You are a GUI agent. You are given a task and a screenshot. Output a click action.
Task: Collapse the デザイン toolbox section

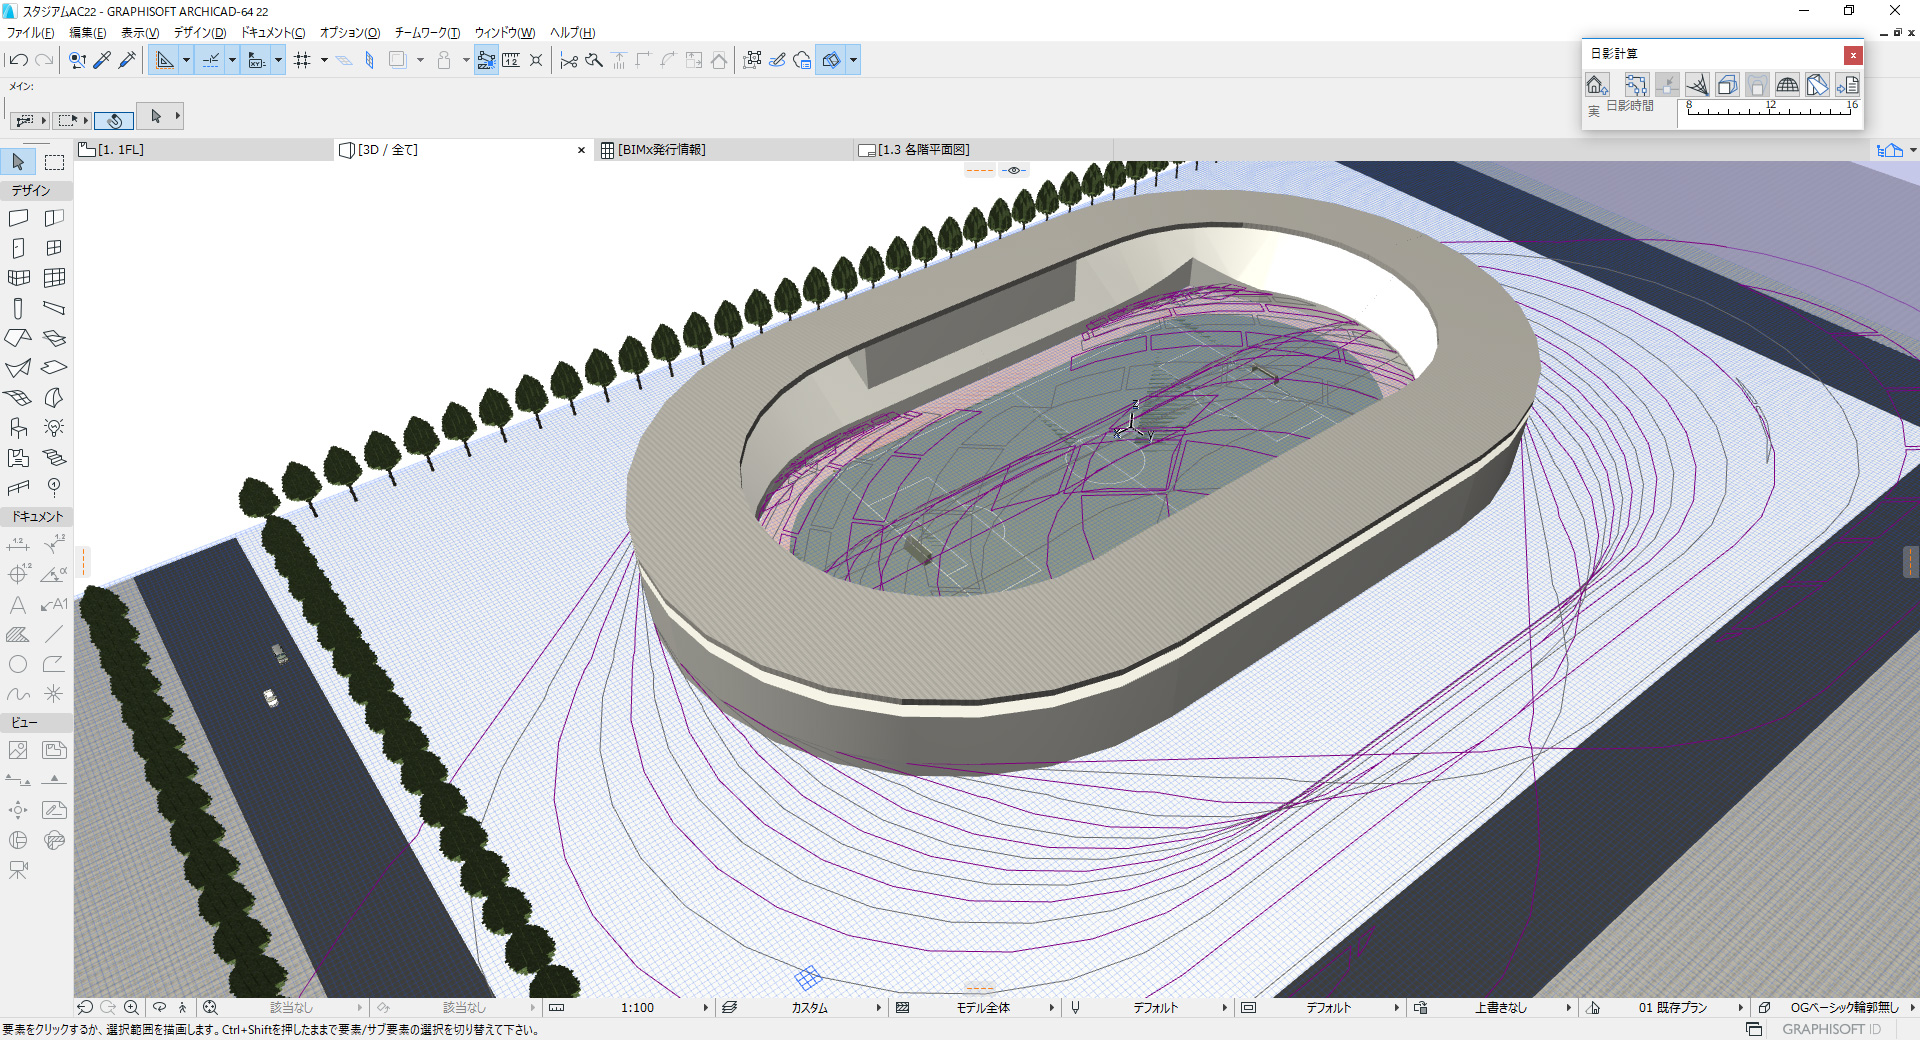37,190
